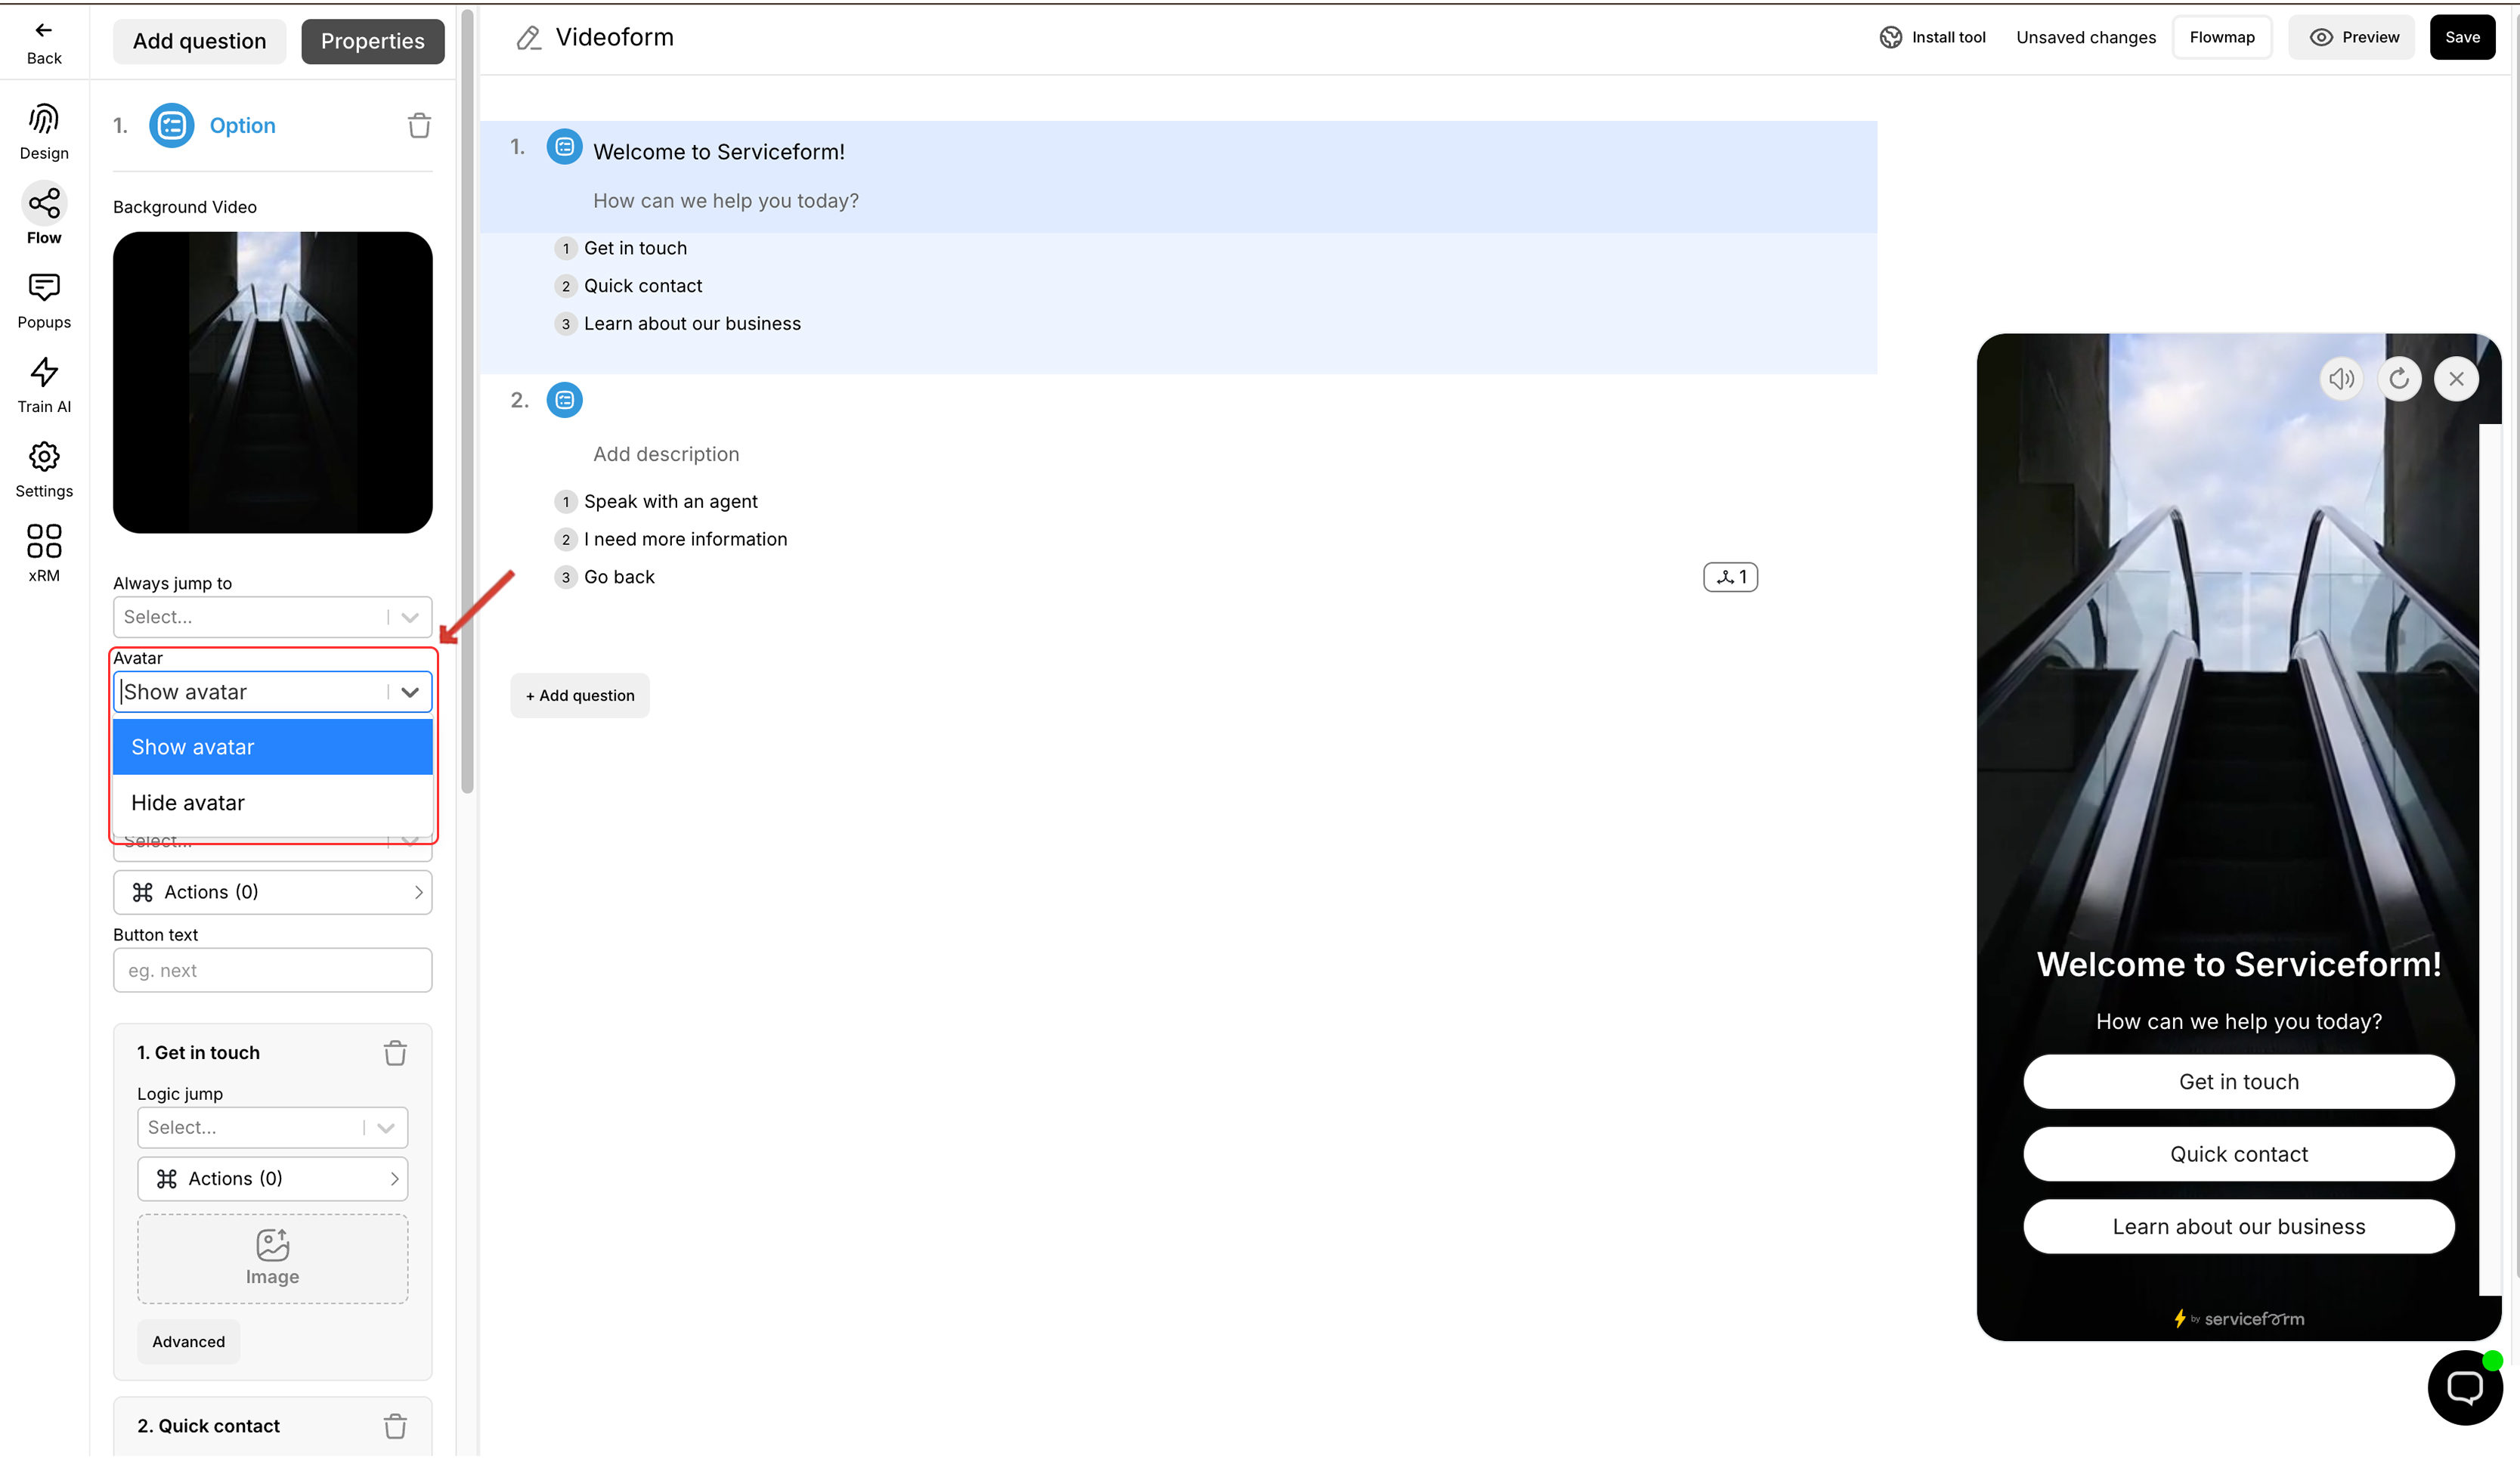Select the 'Go back' answer
Viewport: 2520px width, 1459px height.
point(619,577)
